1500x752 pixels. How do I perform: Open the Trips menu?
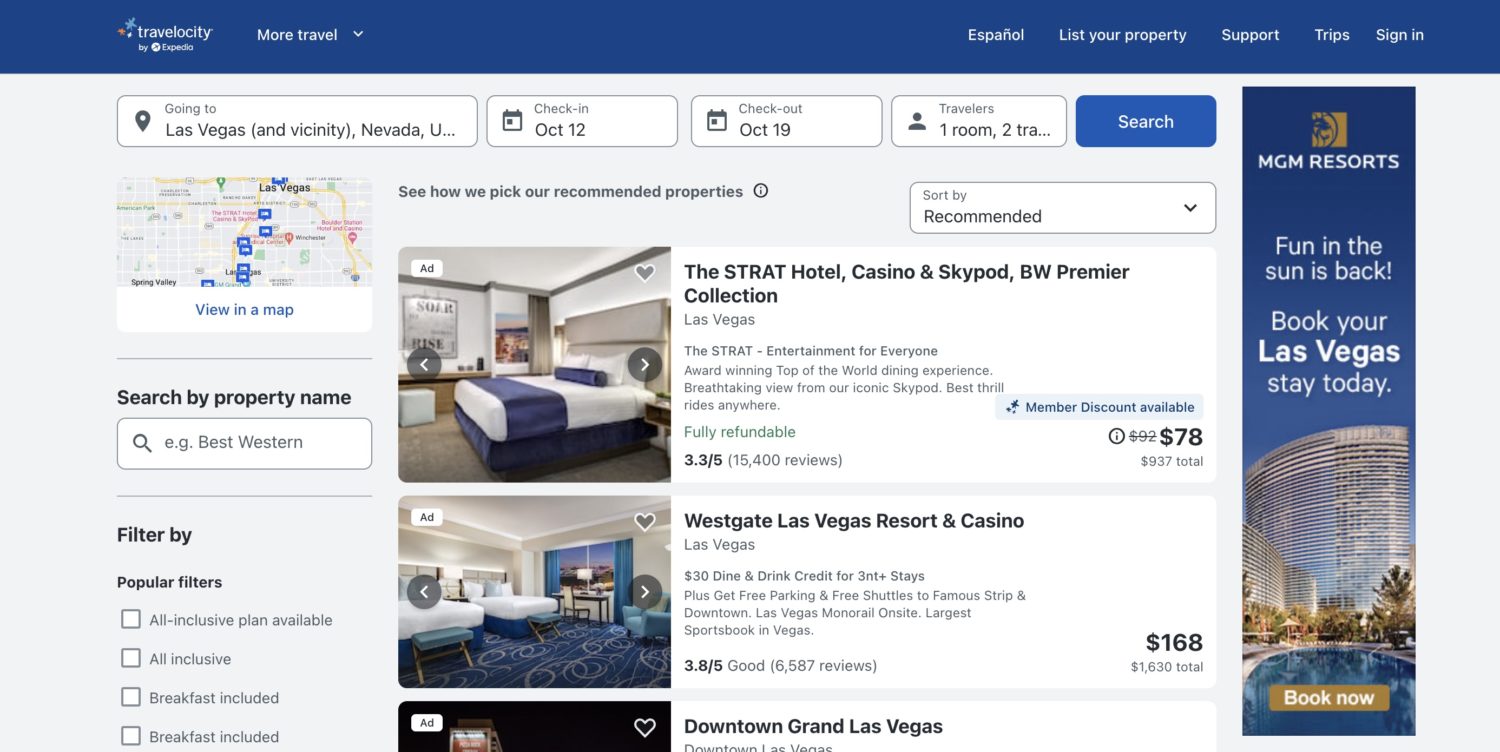click(1331, 34)
